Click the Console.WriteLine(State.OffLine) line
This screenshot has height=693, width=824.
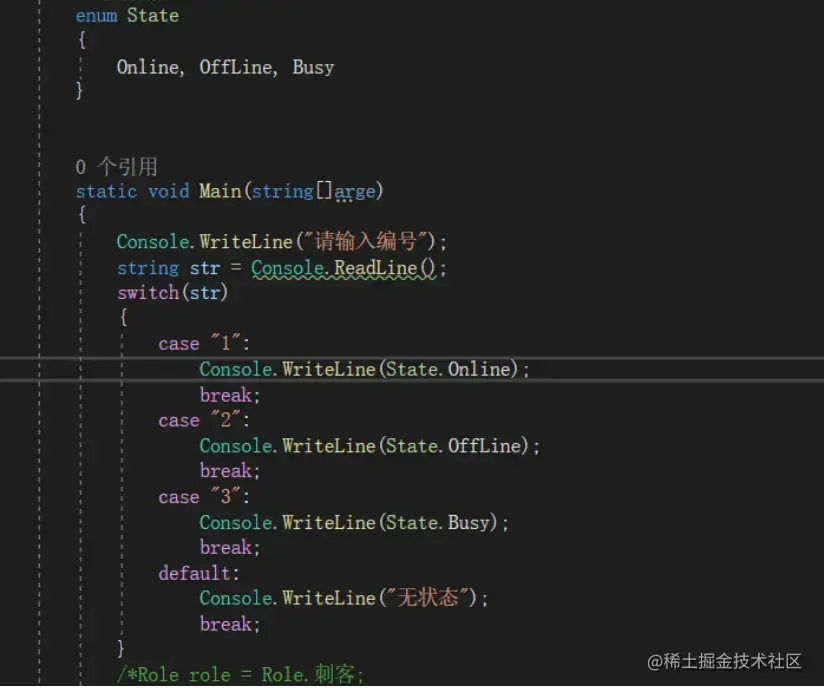click(369, 446)
